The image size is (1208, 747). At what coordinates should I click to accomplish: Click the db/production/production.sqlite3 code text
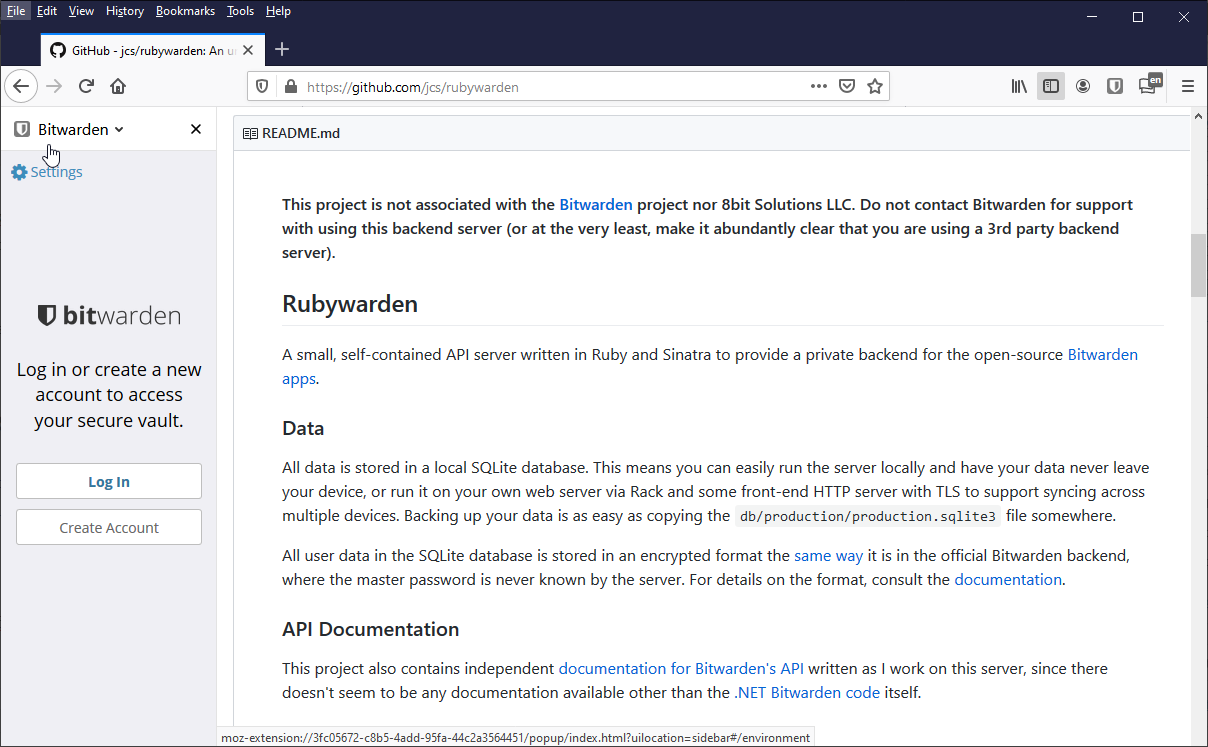pyautogui.click(x=868, y=516)
